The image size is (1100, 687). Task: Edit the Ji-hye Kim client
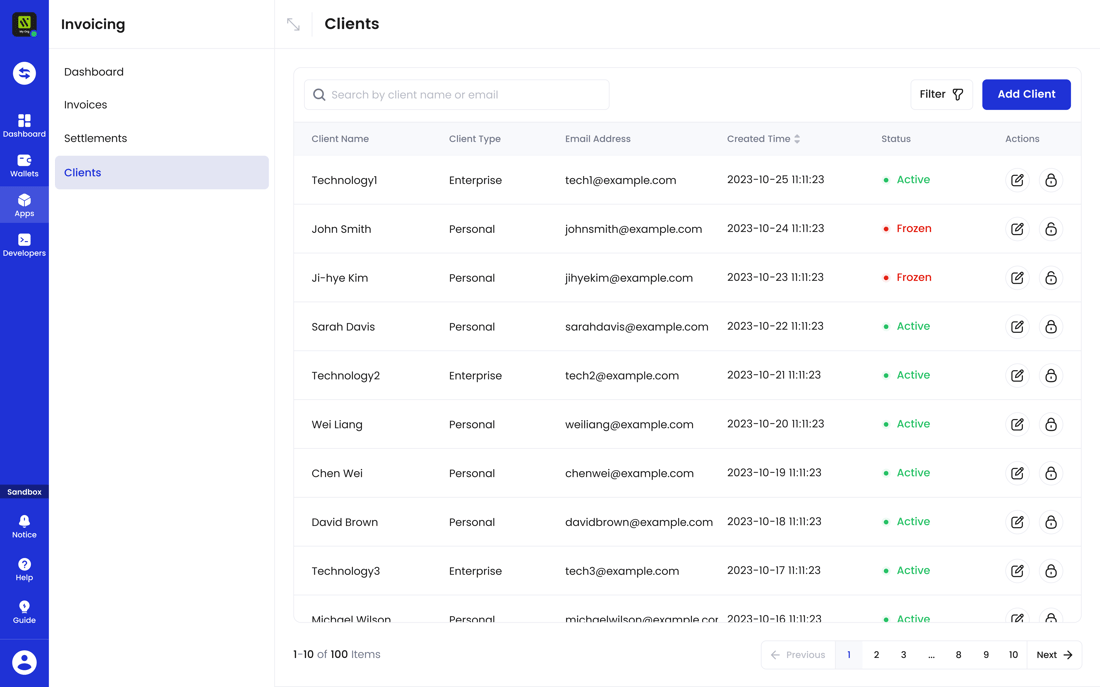[x=1017, y=278]
